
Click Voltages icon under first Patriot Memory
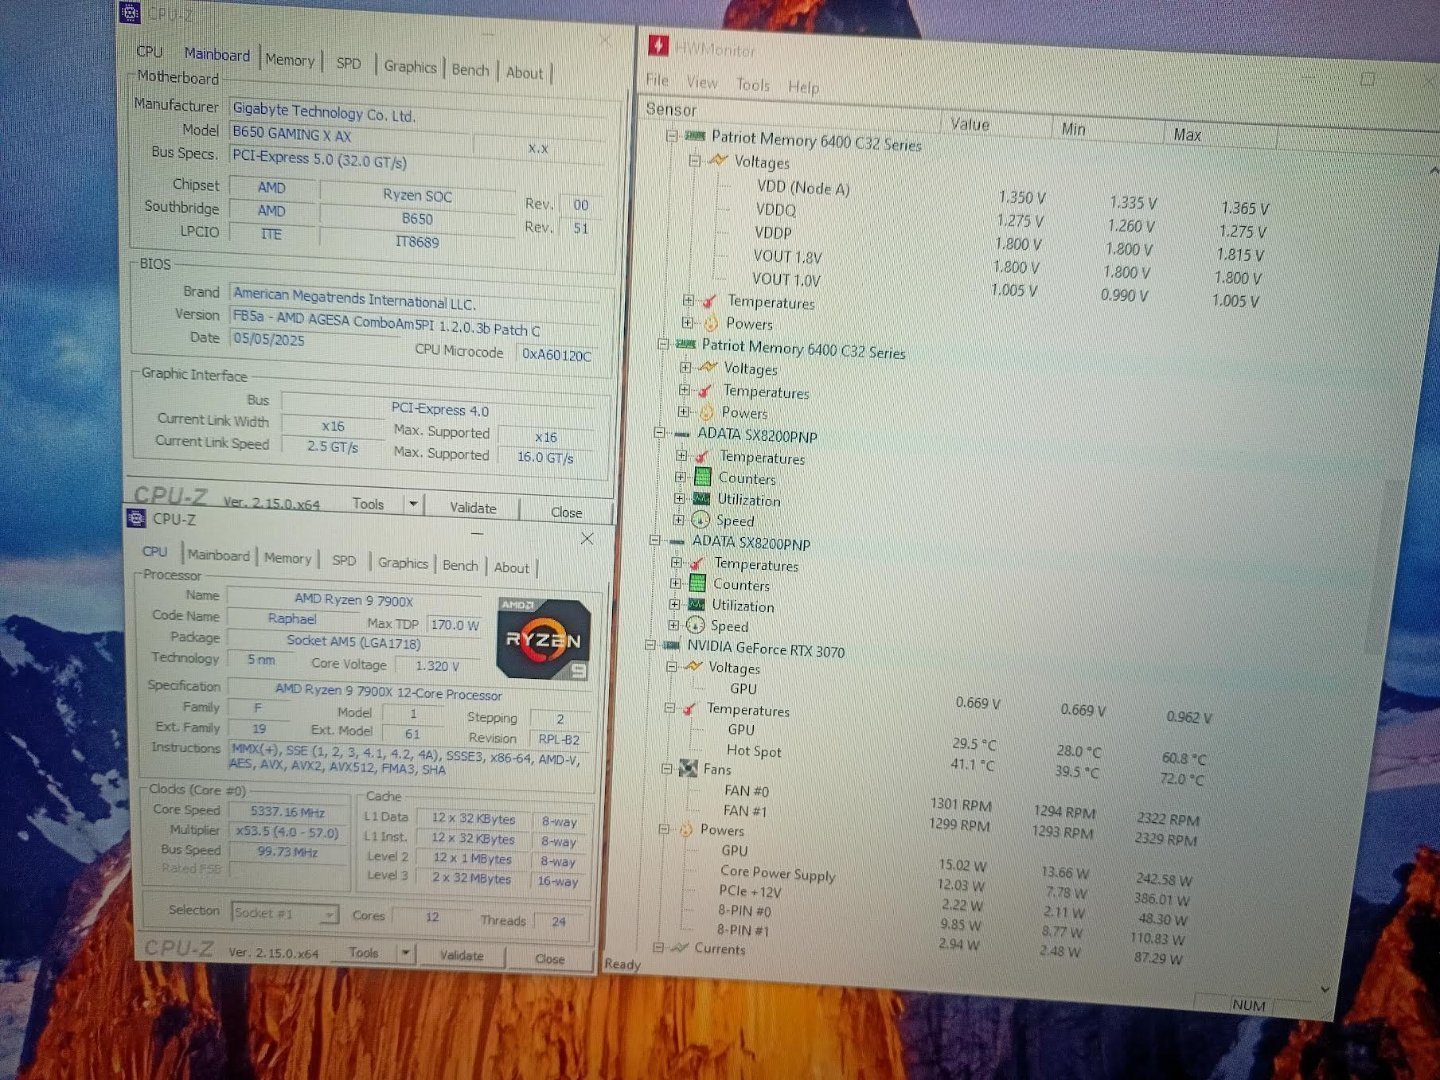pyautogui.click(x=717, y=160)
